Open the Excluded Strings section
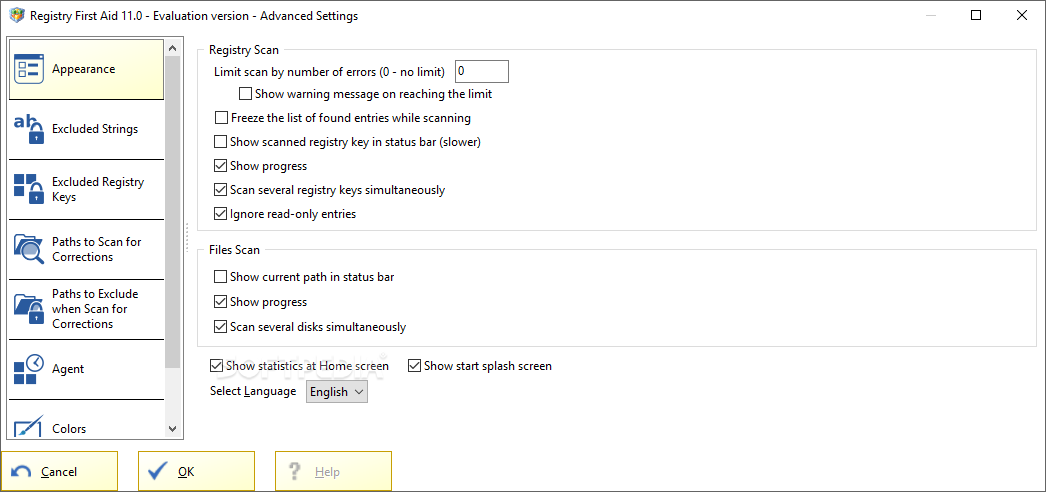Viewport: 1046px width, 492px height. click(x=86, y=129)
